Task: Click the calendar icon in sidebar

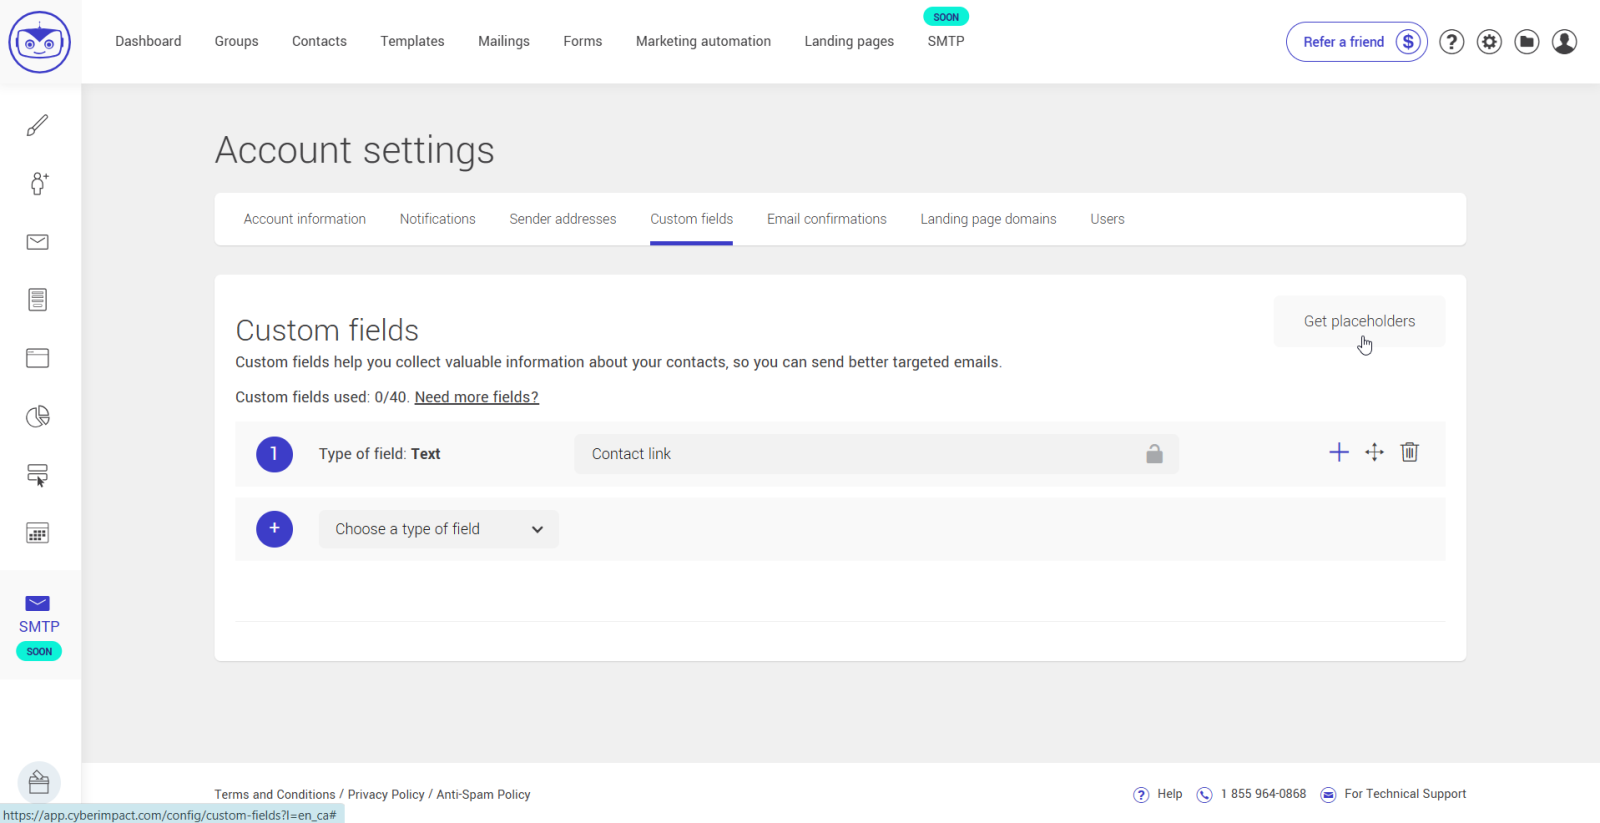Action: pos(38,533)
